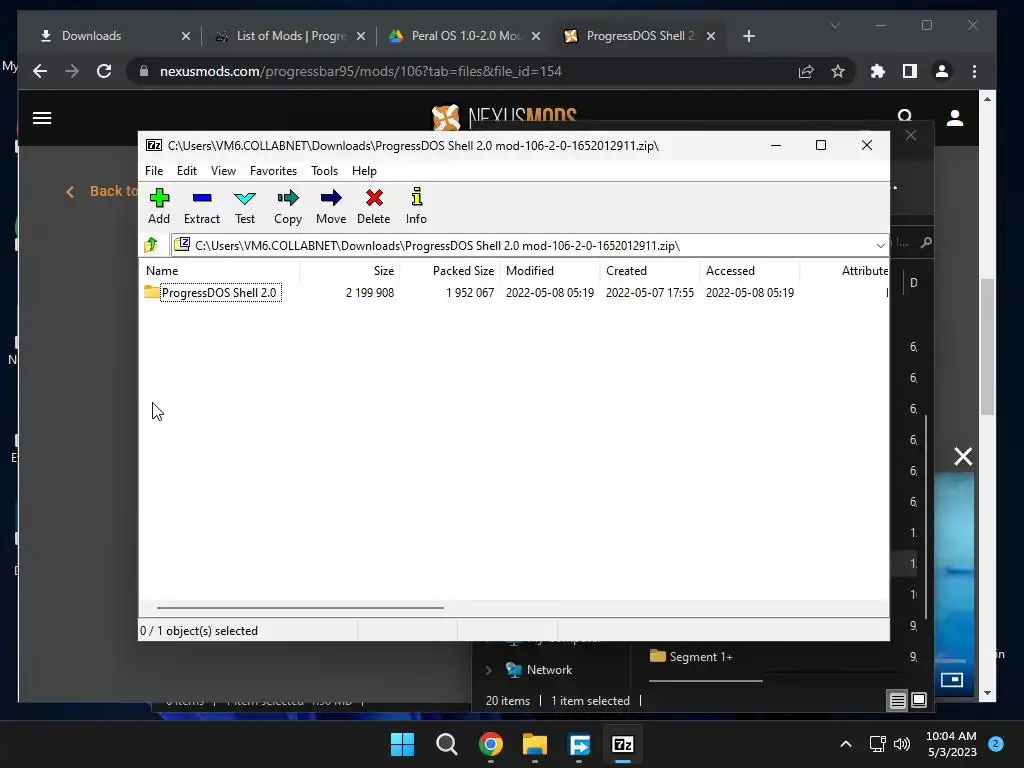Viewport: 1024px width, 768px height.
Task: Bookmark this page with star icon
Action: pyautogui.click(x=838, y=71)
